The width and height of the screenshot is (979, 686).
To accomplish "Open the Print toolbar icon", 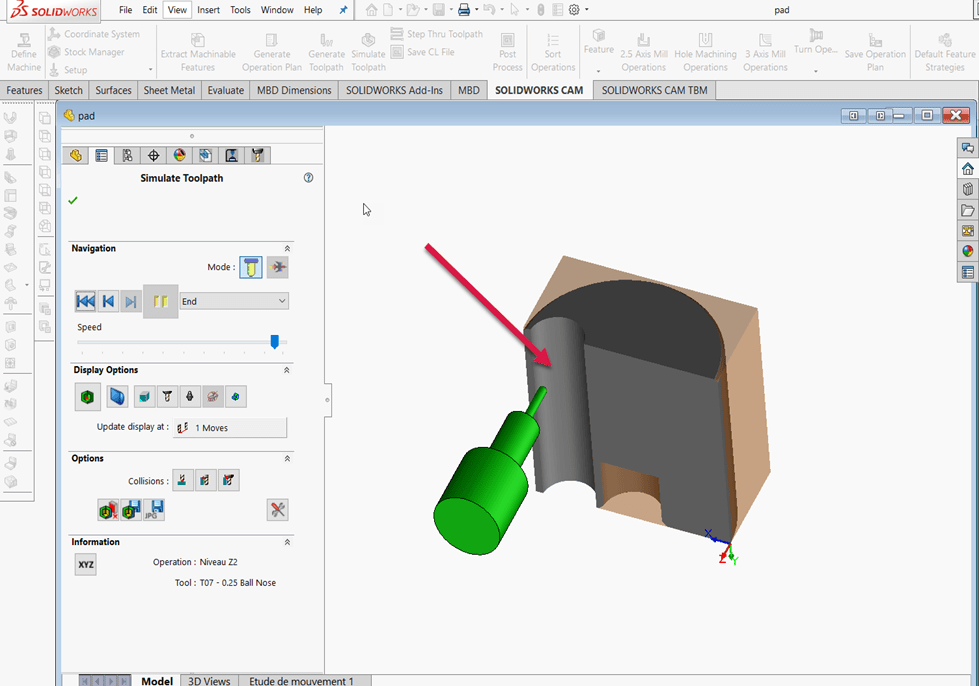I will (464, 10).
